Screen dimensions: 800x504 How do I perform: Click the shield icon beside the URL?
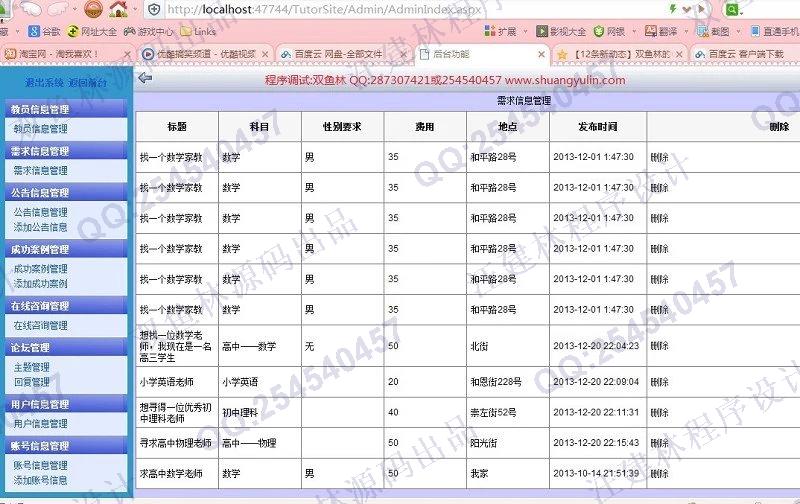pos(154,9)
